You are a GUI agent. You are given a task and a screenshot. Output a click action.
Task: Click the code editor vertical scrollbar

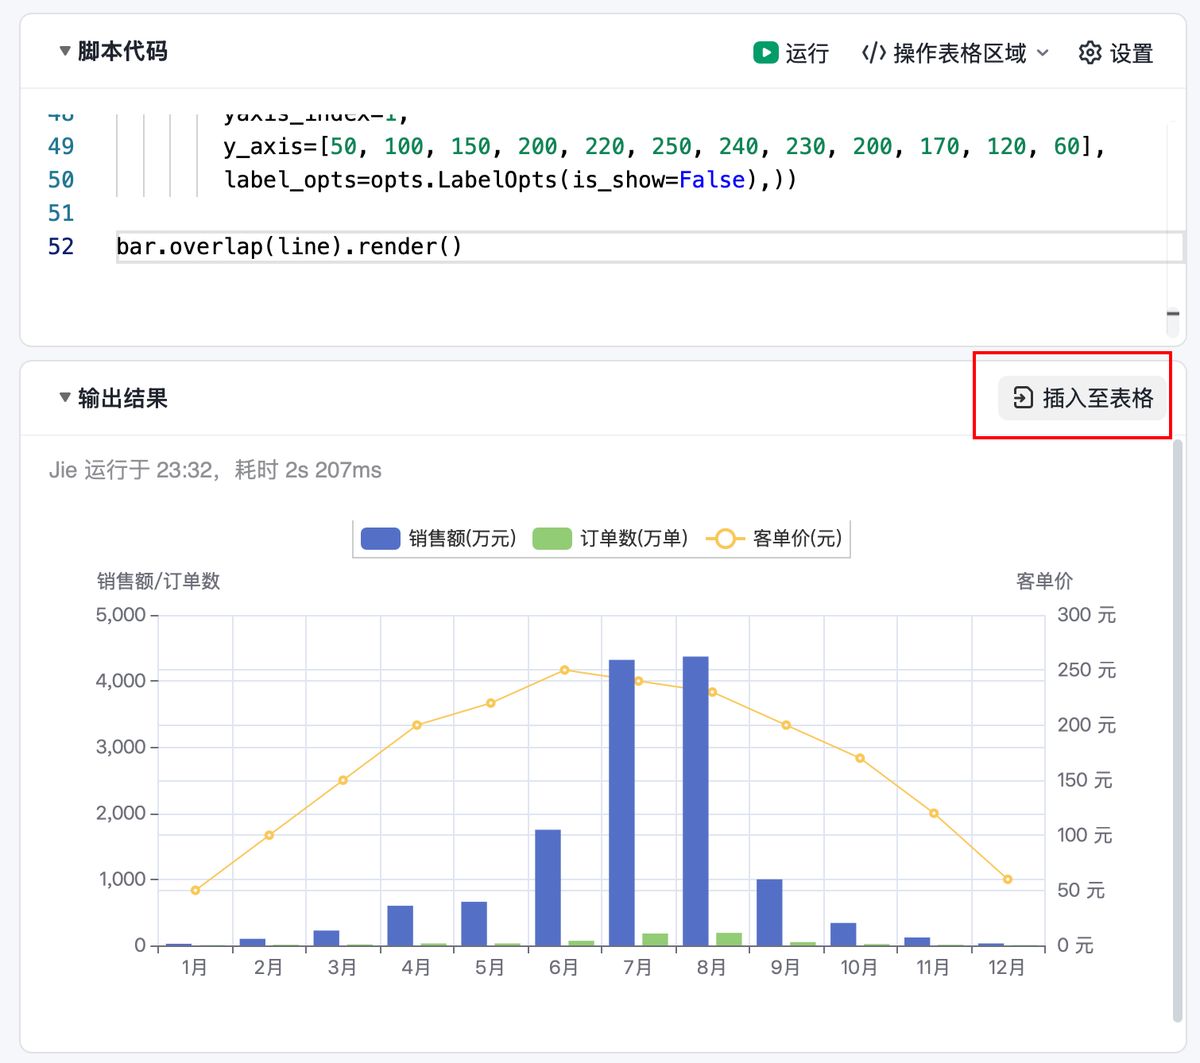click(1174, 313)
